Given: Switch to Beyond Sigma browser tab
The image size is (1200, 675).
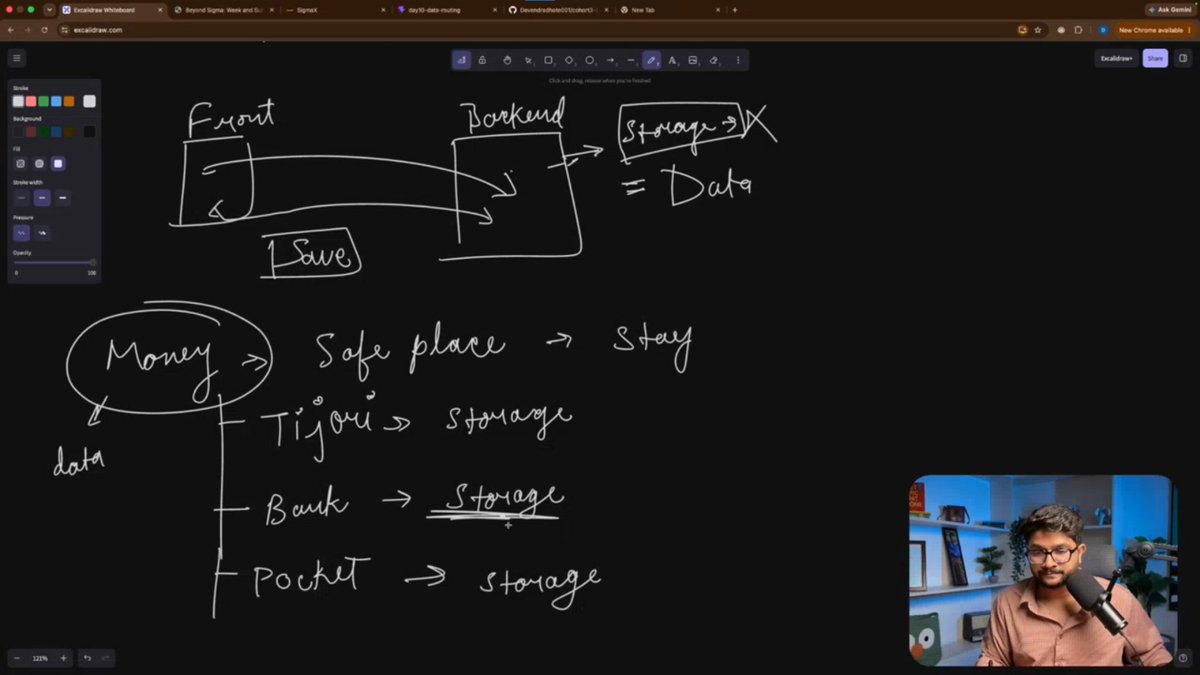Looking at the screenshot, I should pos(222,10).
